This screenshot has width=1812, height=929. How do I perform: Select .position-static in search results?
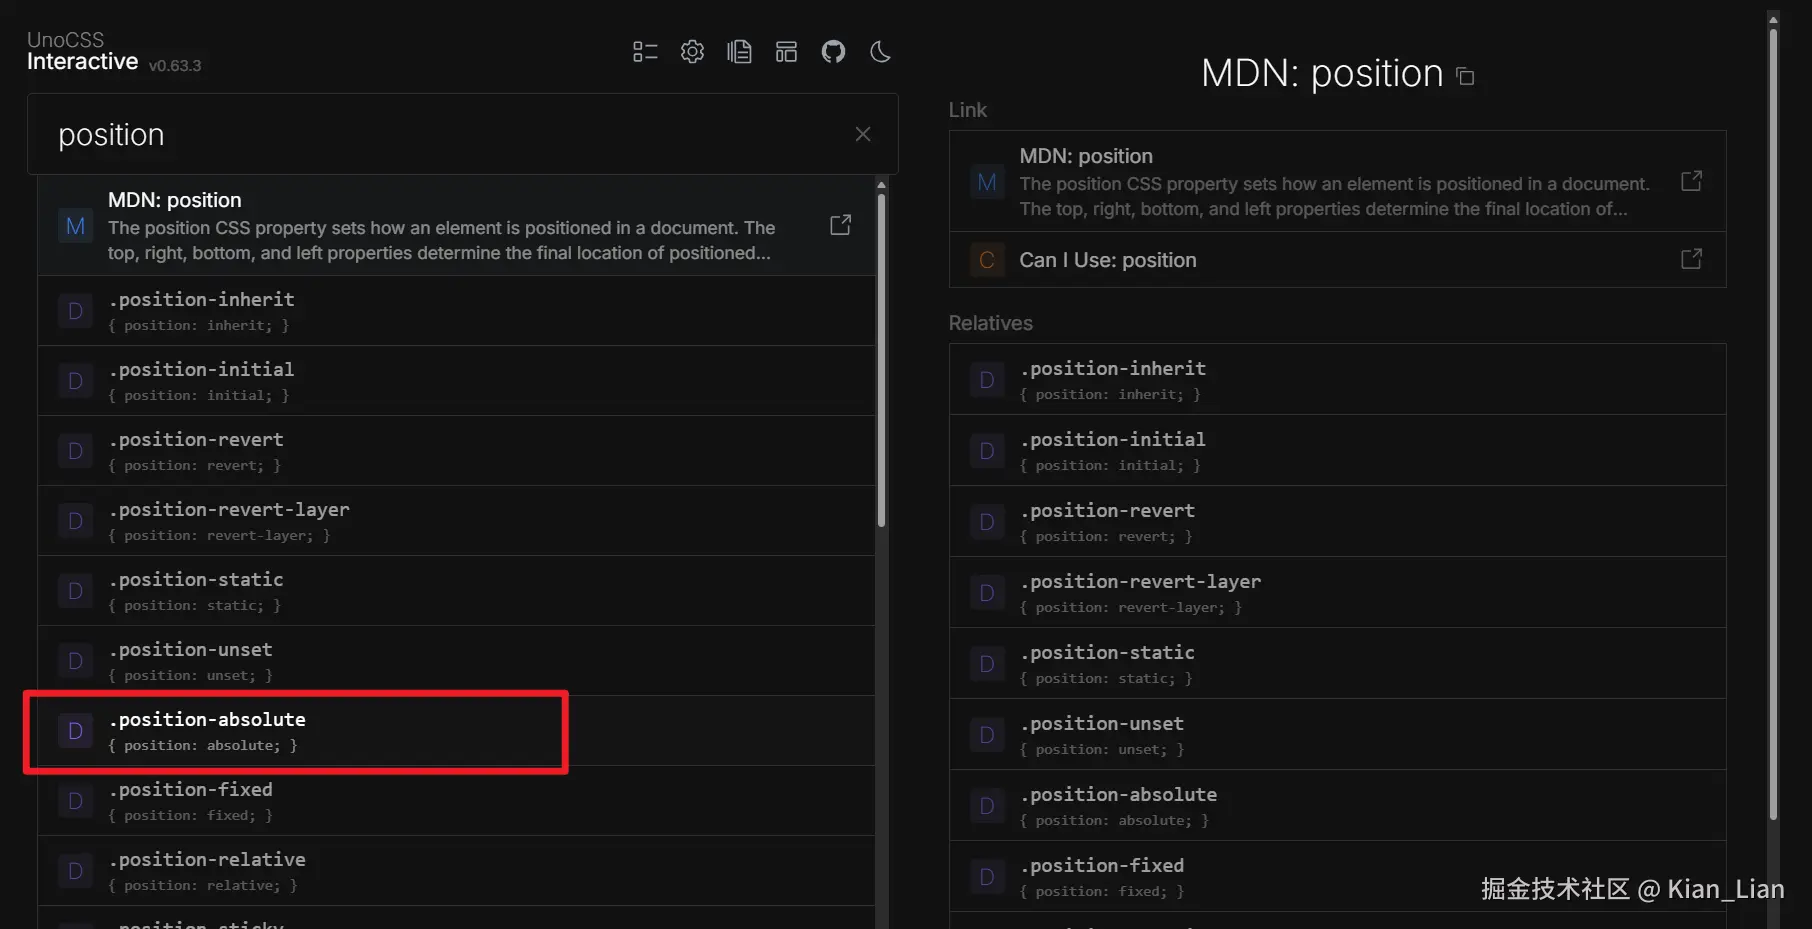[456, 591]
